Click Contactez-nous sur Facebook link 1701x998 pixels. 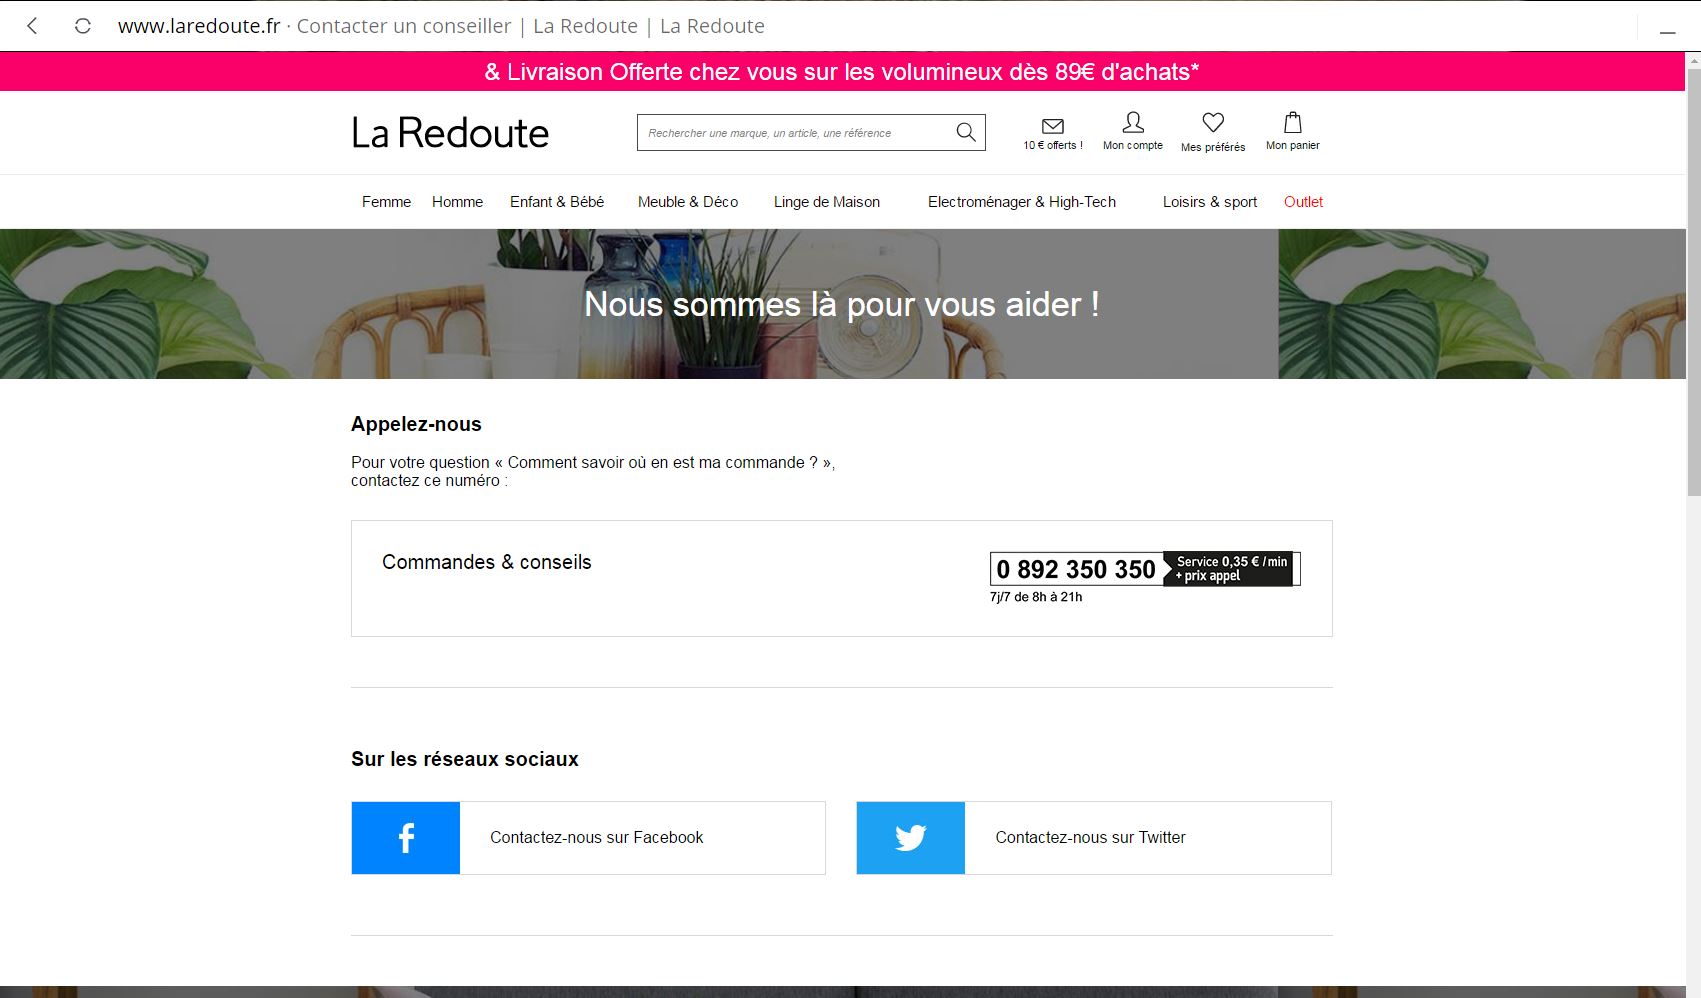tap(596, 838)
